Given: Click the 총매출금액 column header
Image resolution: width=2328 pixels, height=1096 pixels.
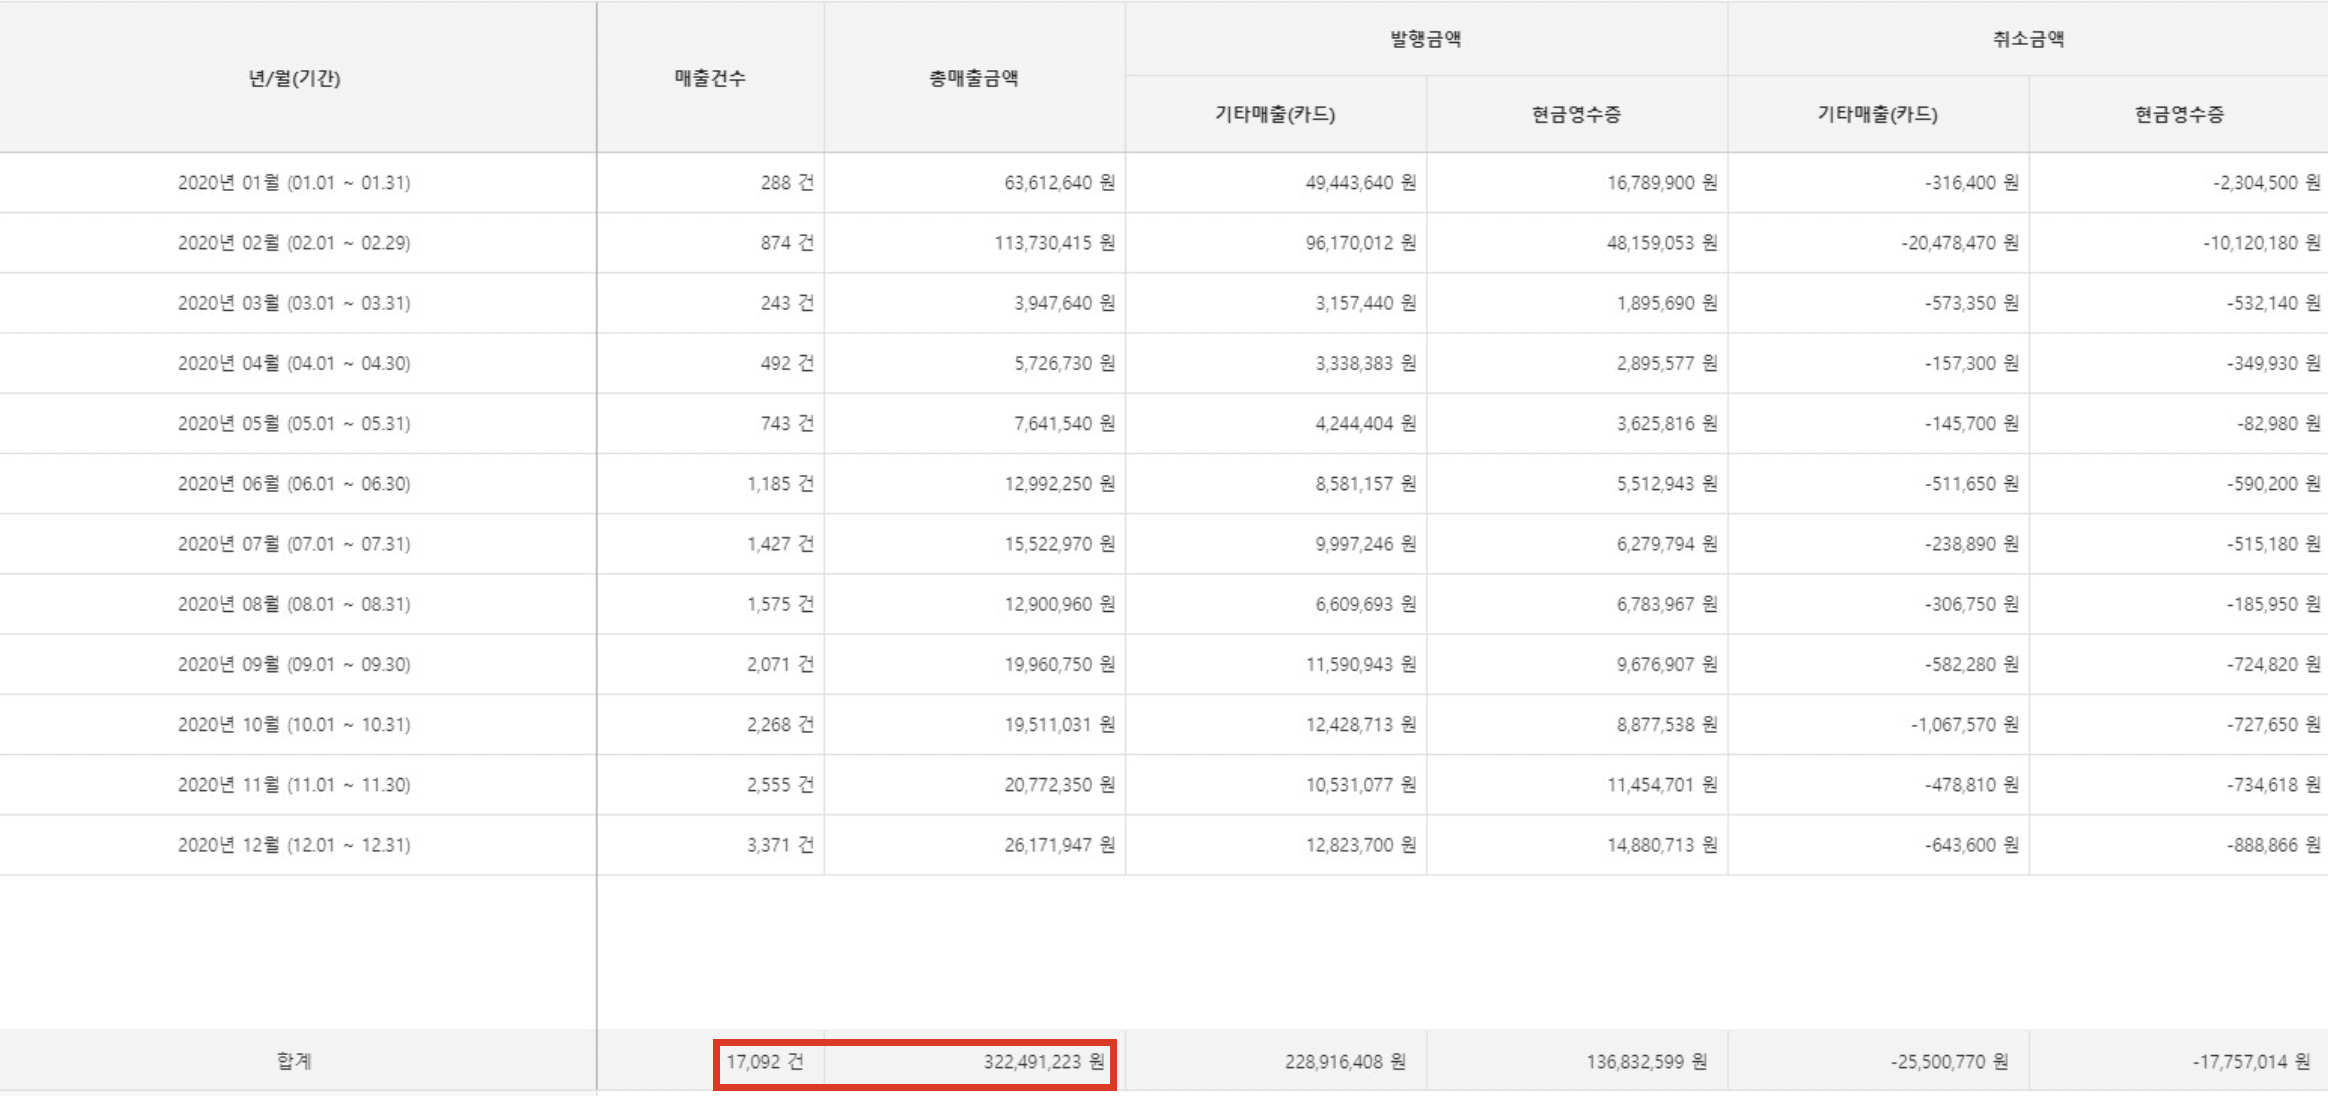Looking at the screenshot, I should [x=974, y=78].
